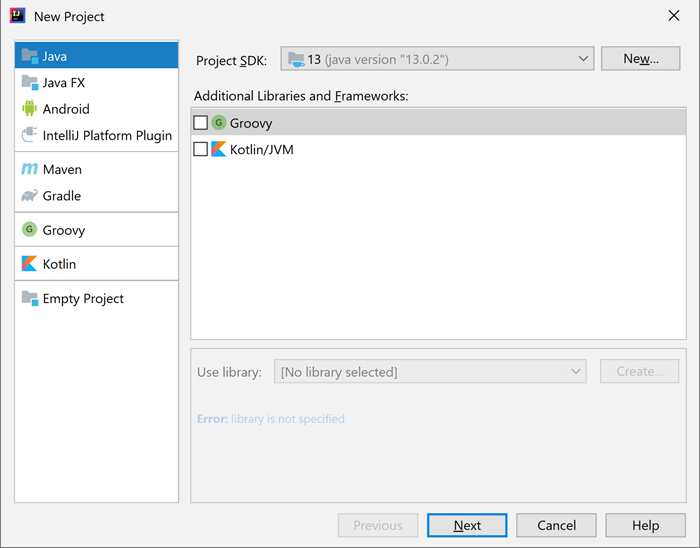Click the Cancel button

click(556, 525)
